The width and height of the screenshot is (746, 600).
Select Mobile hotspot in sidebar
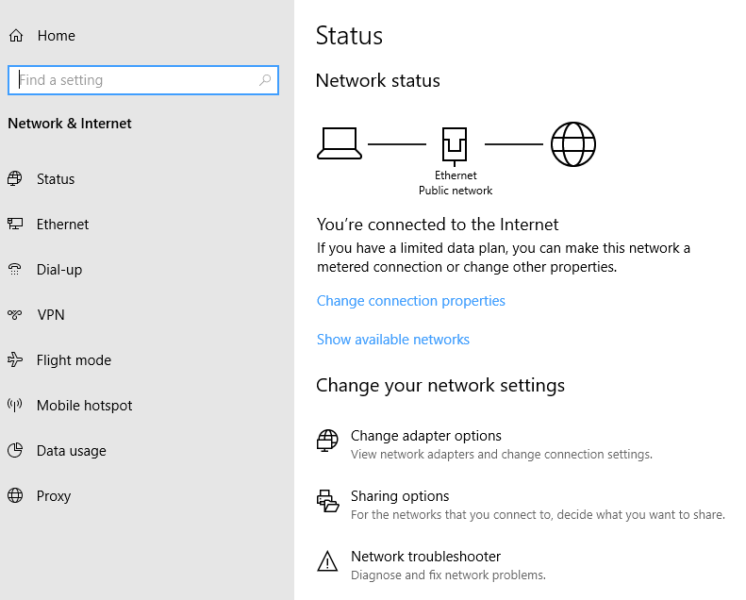point(84,405)
